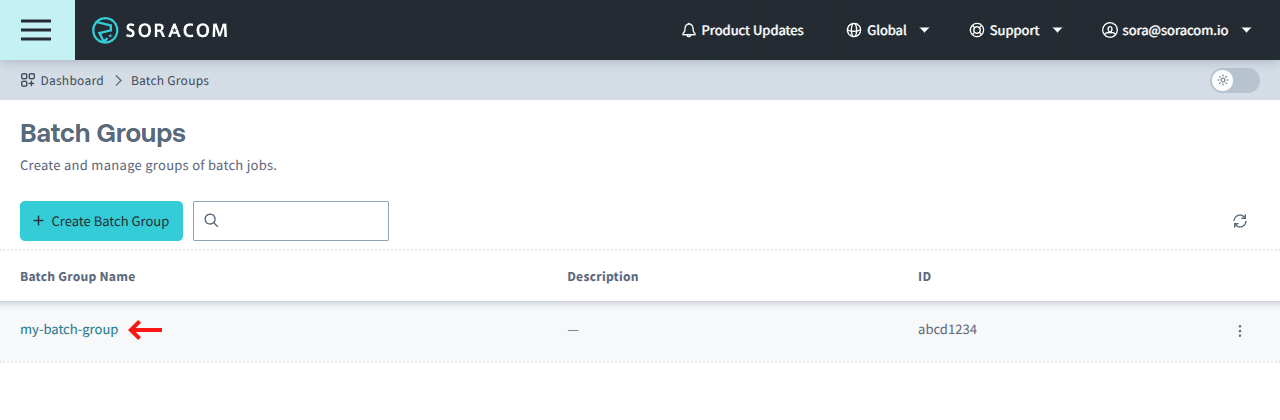This screenshot has height=420, width=1280.
Task: Open Product Updates notifications
Action: click(x=742, y=30)
